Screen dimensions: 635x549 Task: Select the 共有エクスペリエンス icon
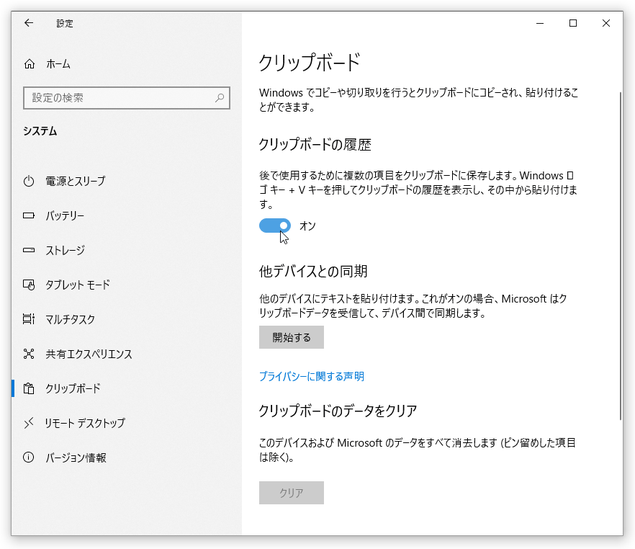28,354
